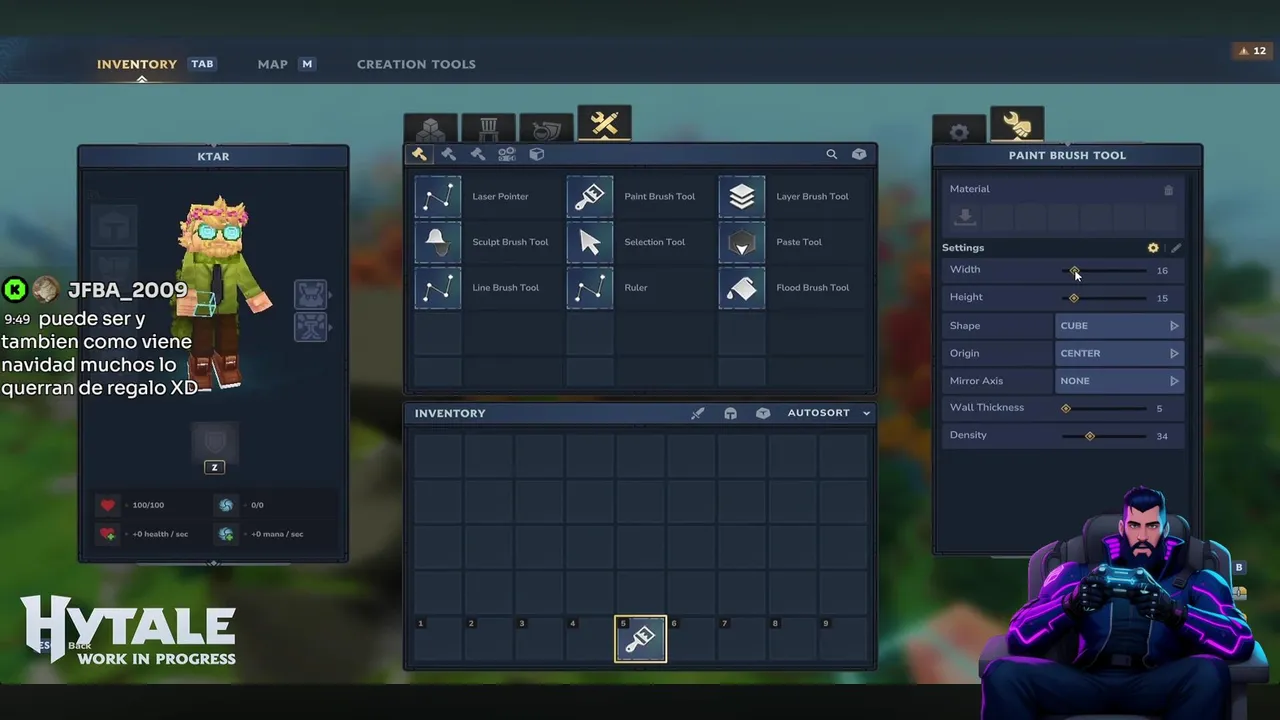
Task: Click the upper armor icon right of character
Action: (x=310, y=294)
